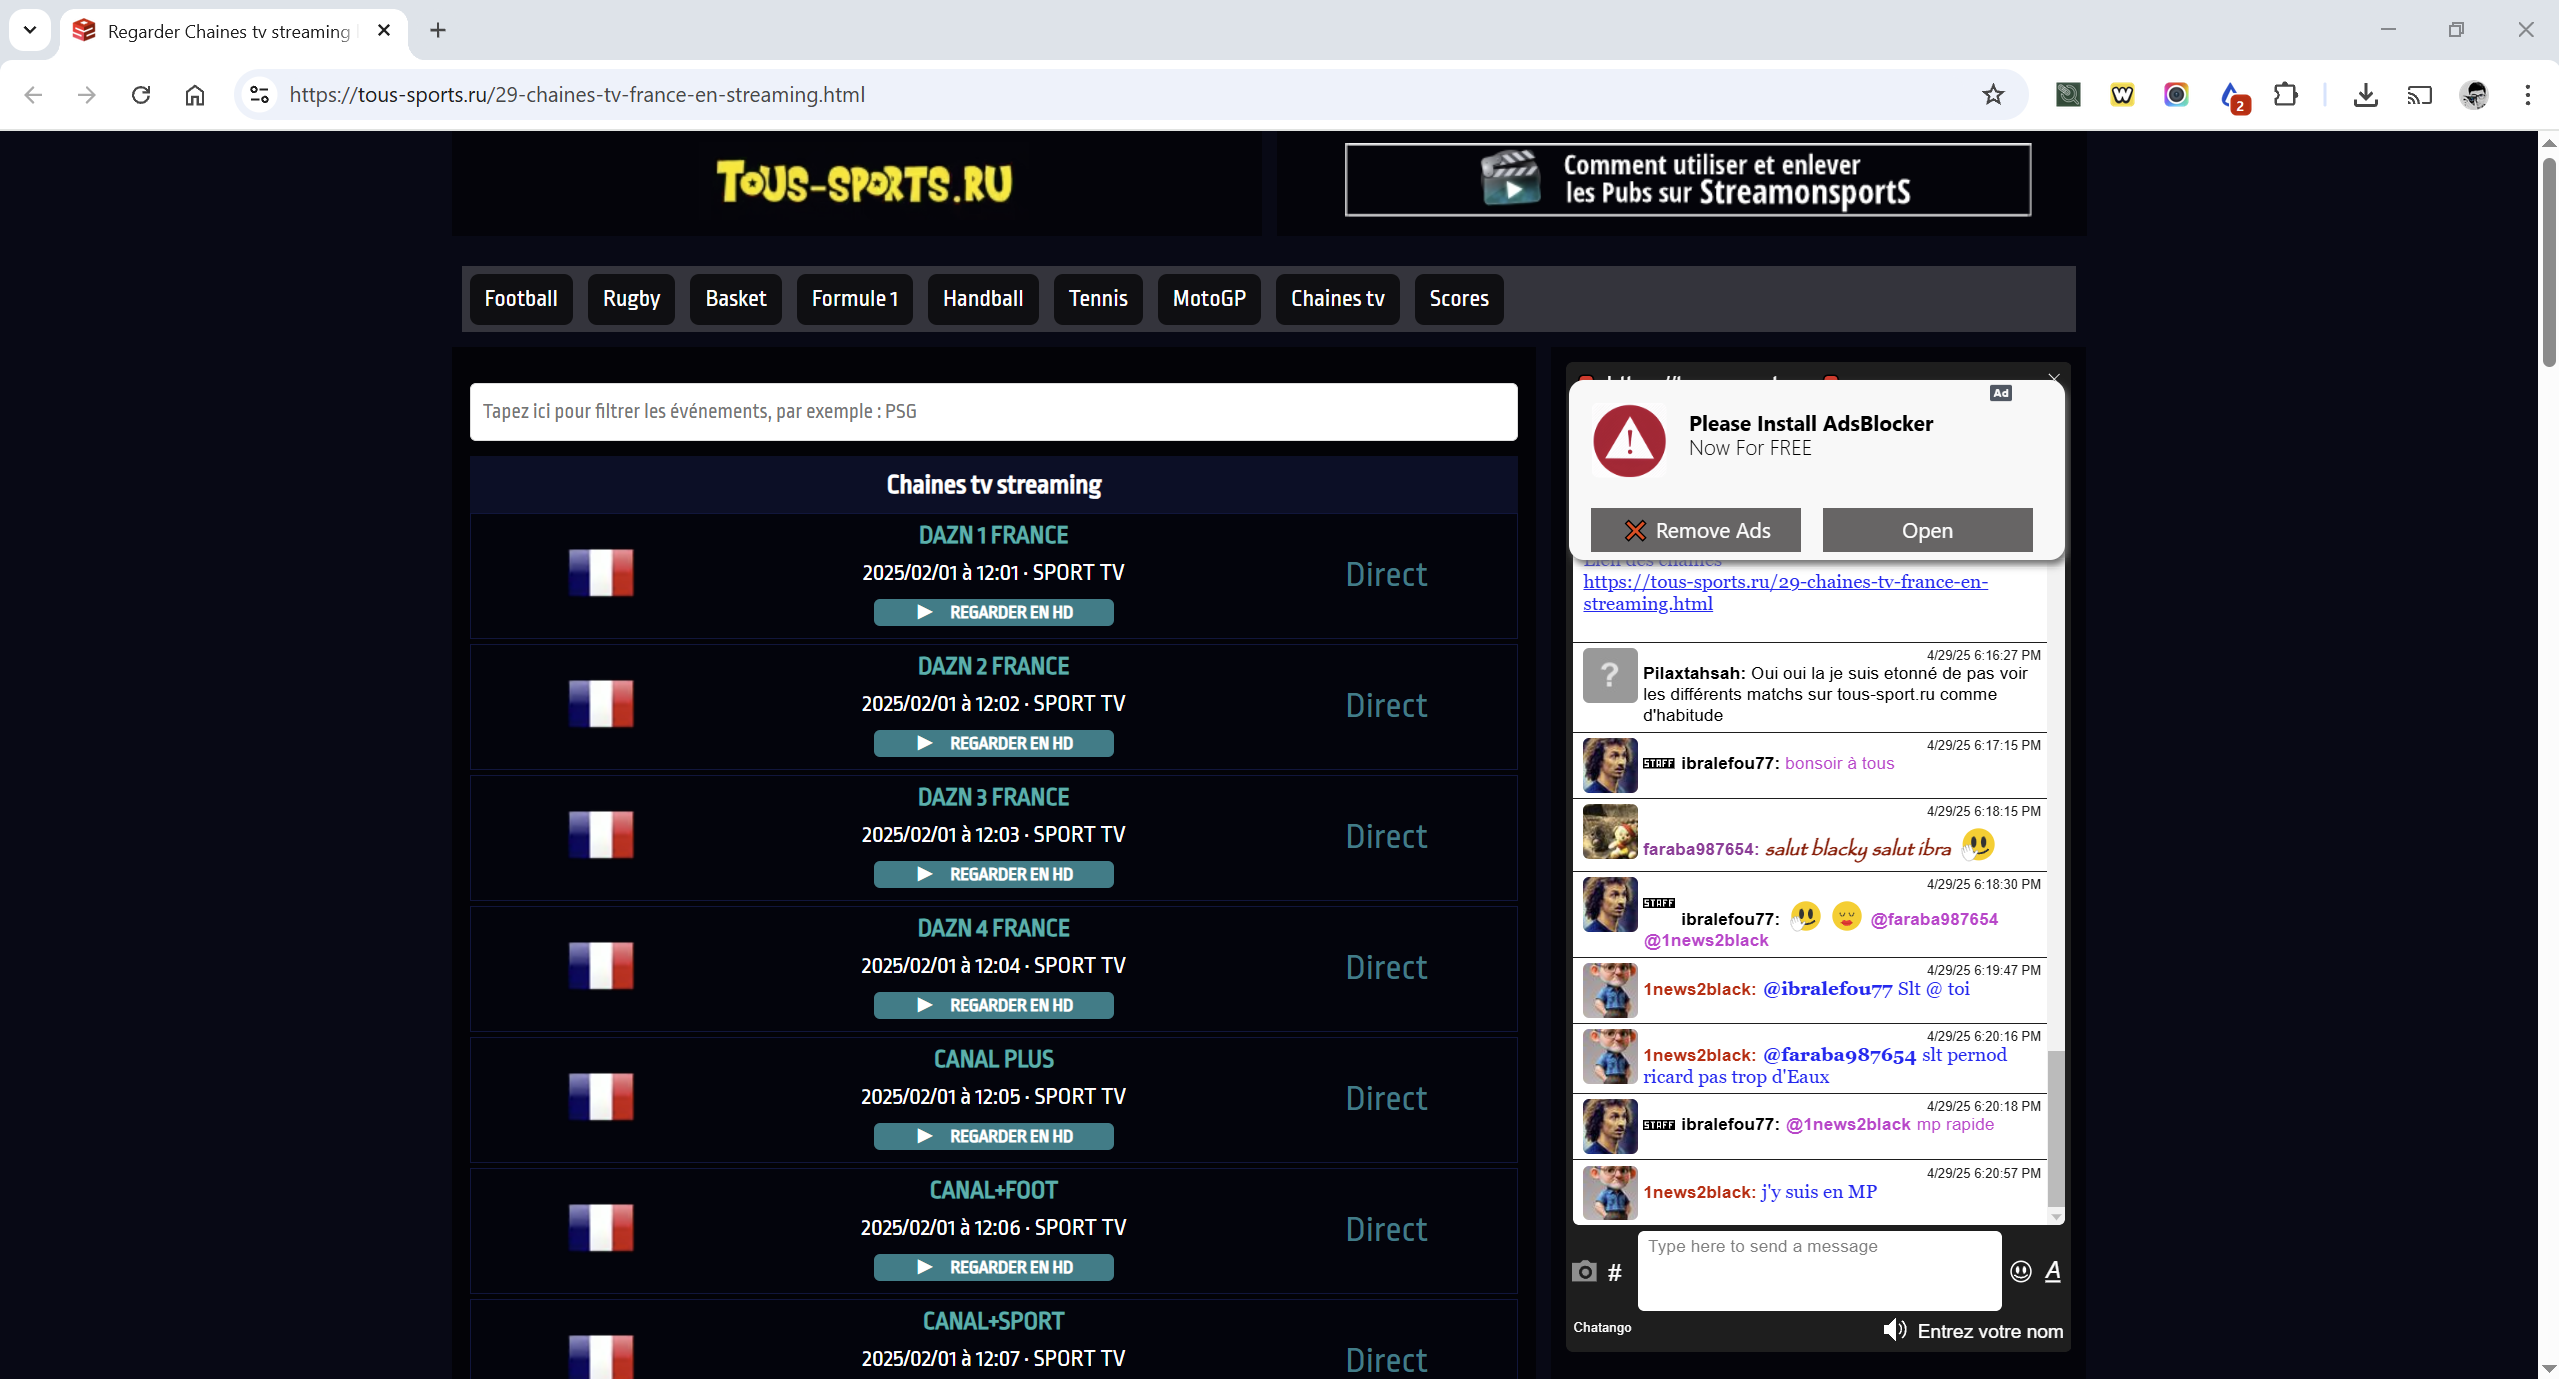
Task: Open the MotoGP category
Action: [1209, 299]
